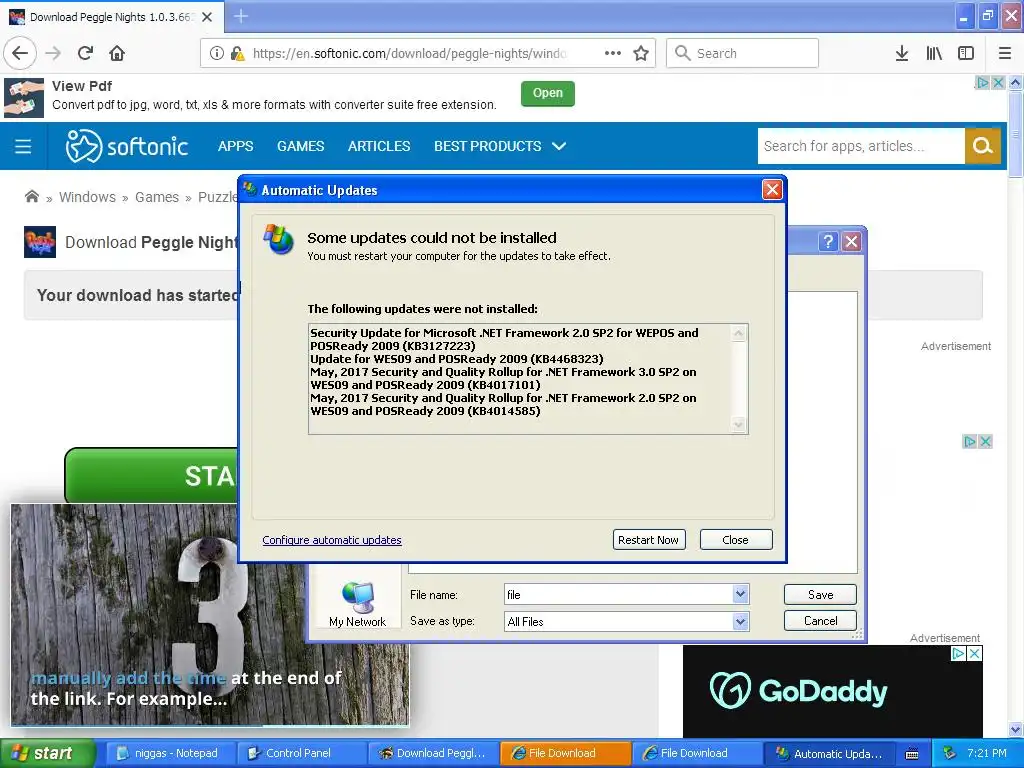This screenshot has width=1024, height=768.
Task: Click the Softonic logo
Action: pyautogui.click(x=127, y=146)
